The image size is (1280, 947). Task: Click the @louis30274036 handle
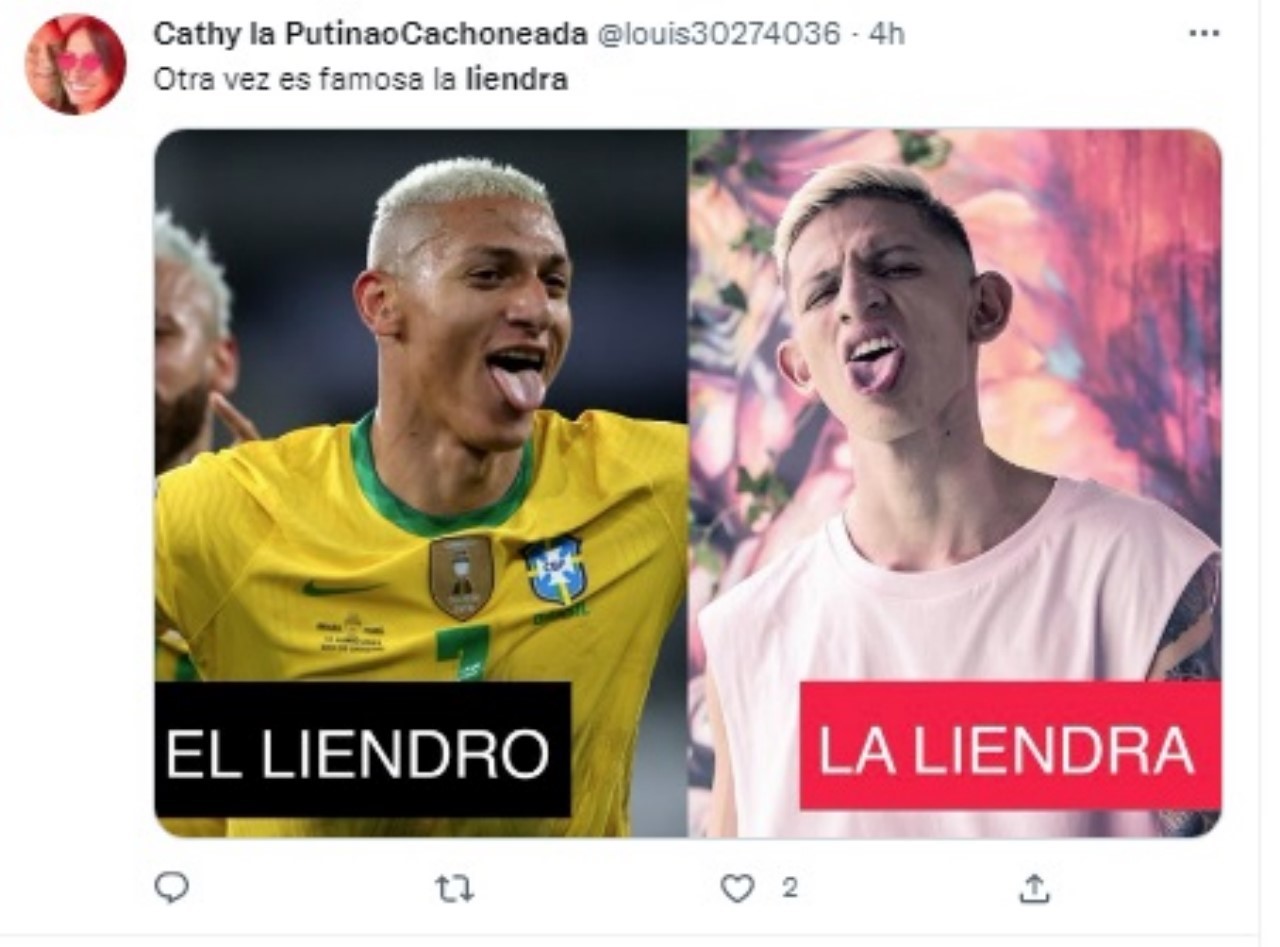[x=718, y=34]
